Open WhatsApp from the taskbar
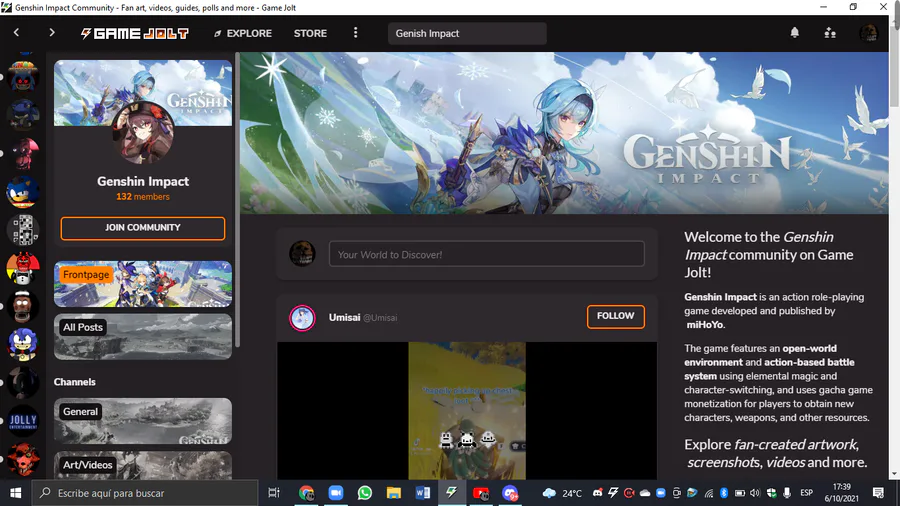 tap(364, 493)
